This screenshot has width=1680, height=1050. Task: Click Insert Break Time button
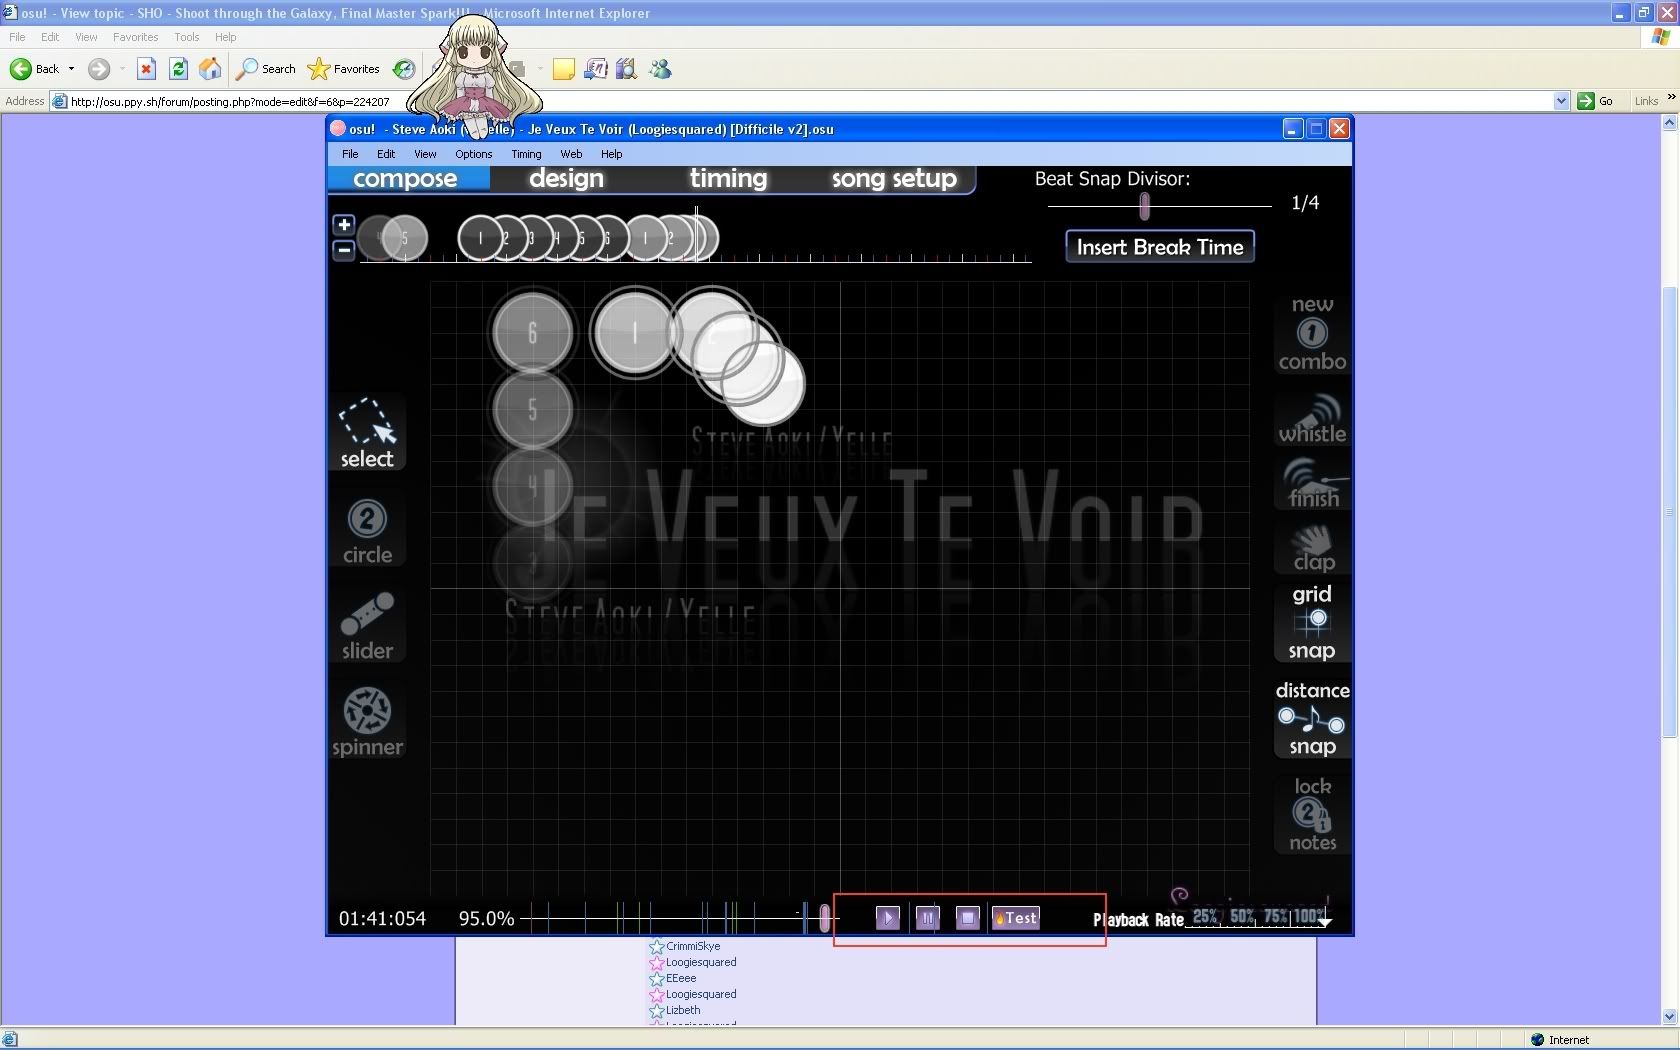[x=1160, y=247]
